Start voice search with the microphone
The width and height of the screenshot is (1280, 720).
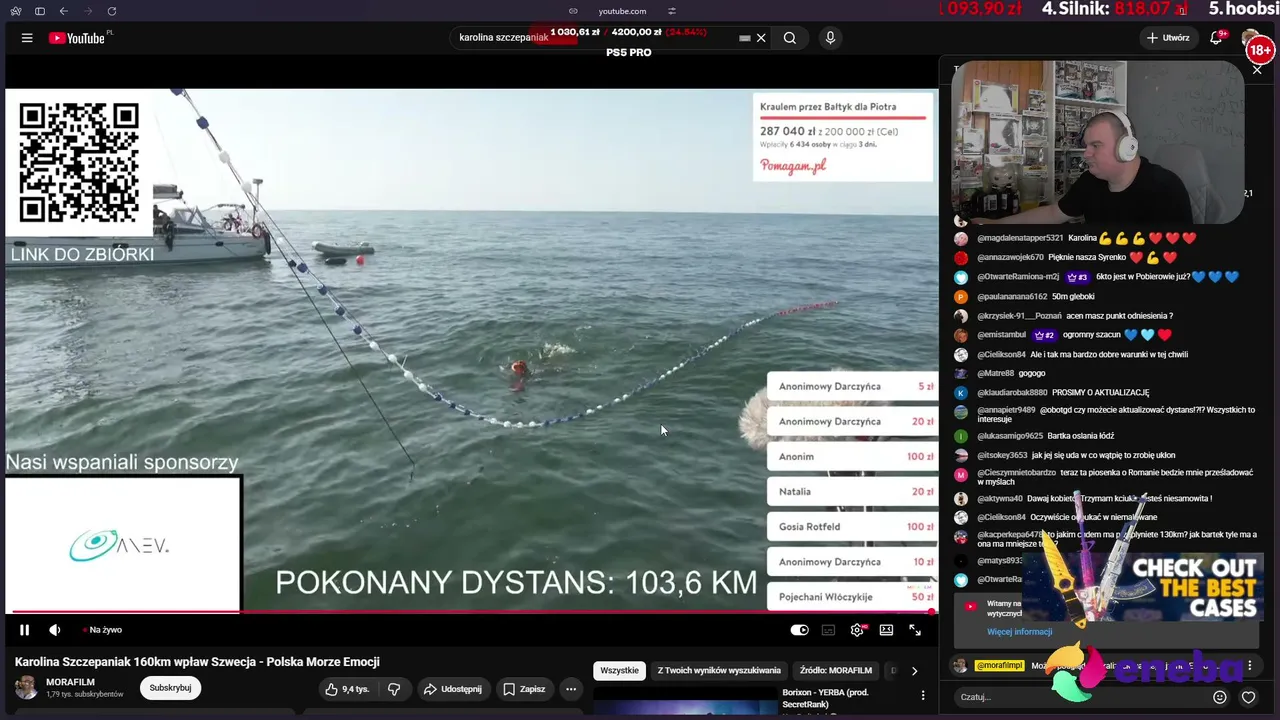tap(830, 38)
